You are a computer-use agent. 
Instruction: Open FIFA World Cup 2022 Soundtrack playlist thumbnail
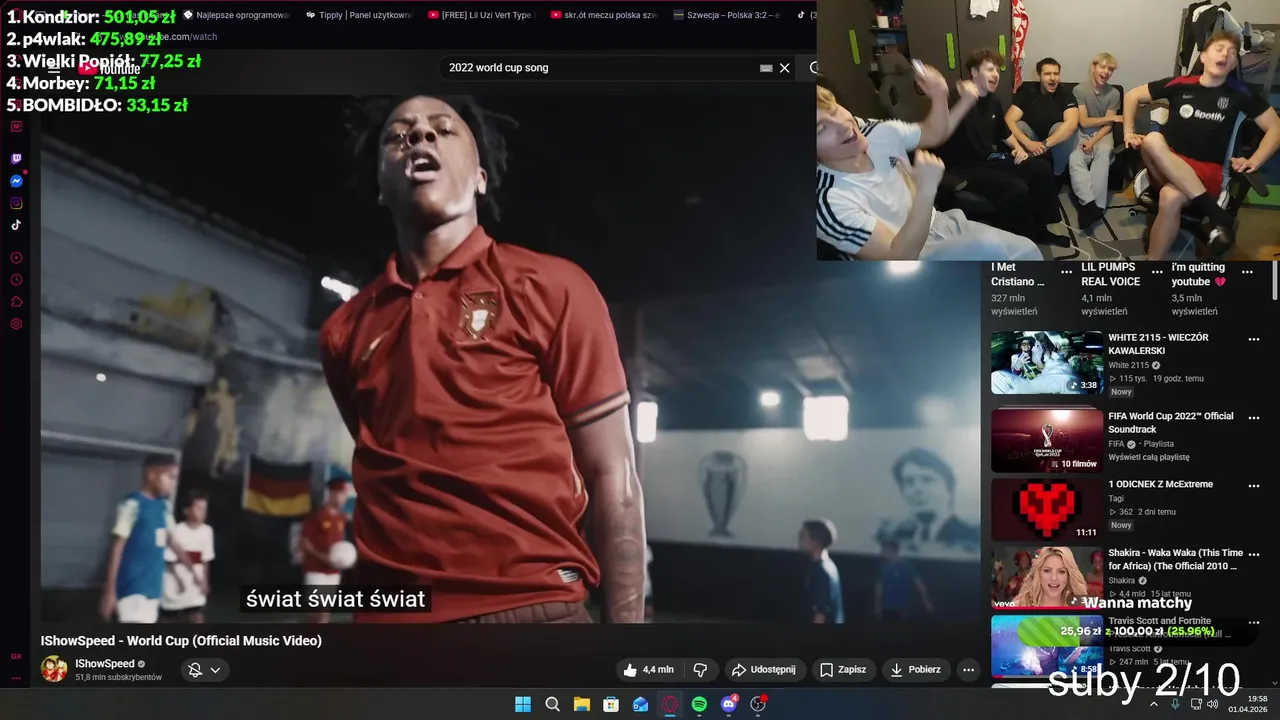coord(1047,441)
